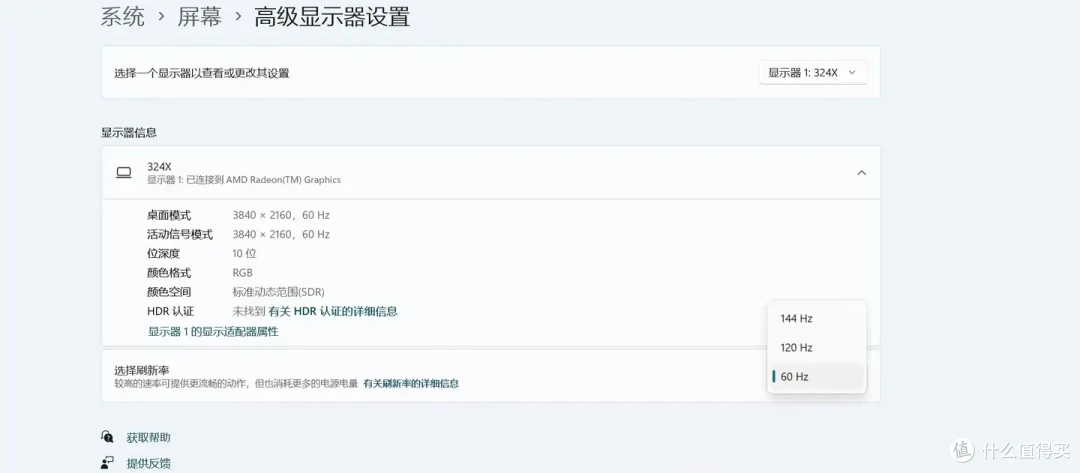Screen dimensions: 1080x473
Task: Click the 高级显示器设置 page title
Action: coord(332,17)
